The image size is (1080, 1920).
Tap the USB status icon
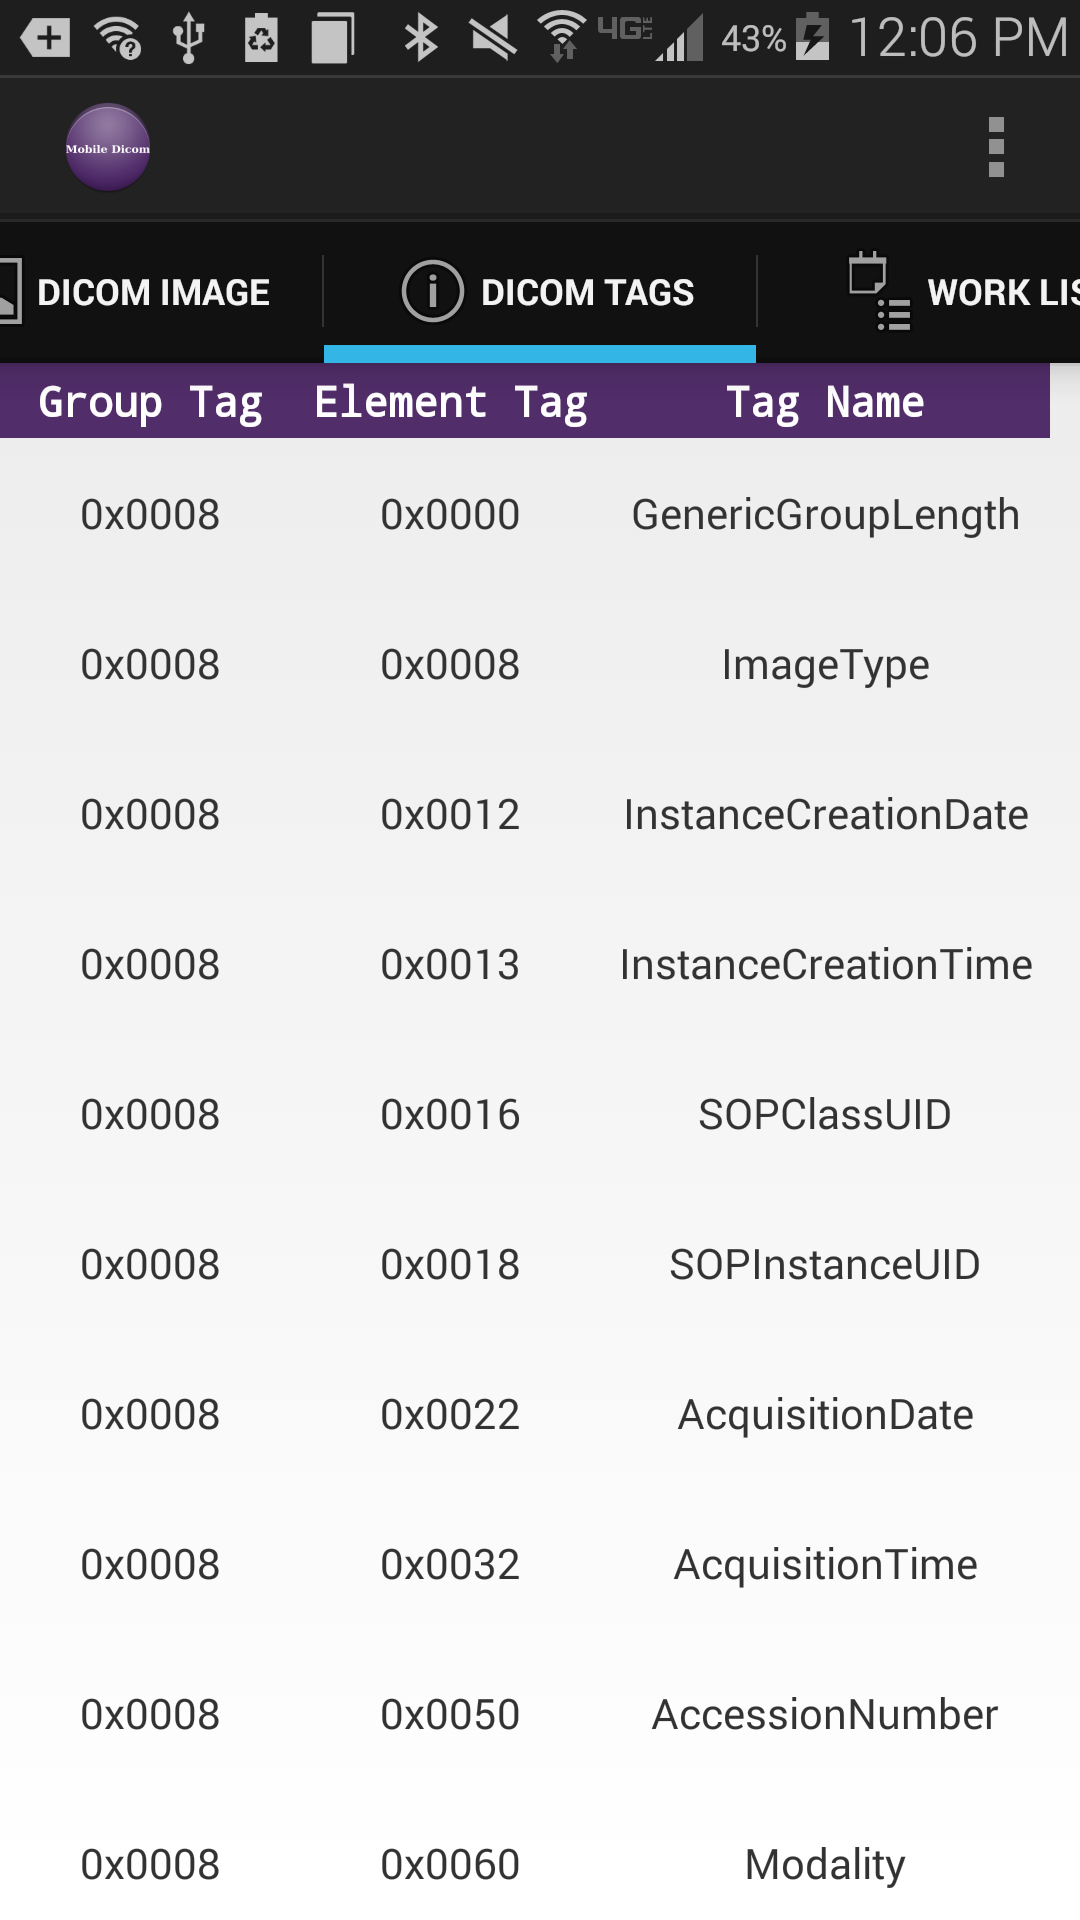click(188, 38)
